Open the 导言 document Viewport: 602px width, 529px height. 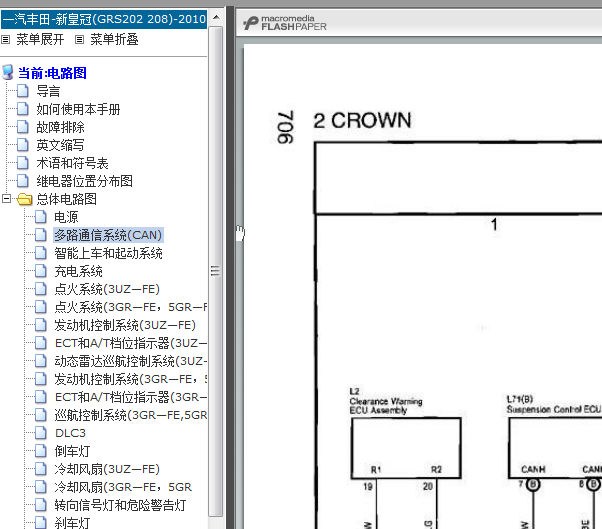[48, 91]
